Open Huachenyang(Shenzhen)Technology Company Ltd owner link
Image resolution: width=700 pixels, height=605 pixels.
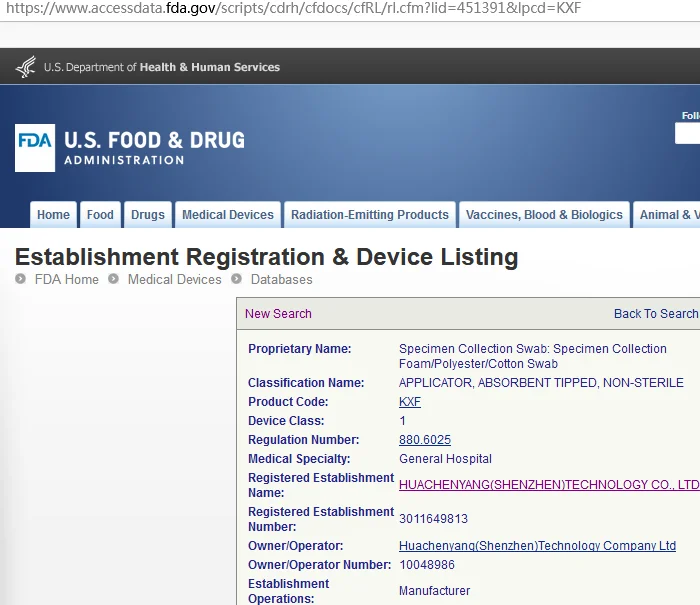(x=538, y=546)
